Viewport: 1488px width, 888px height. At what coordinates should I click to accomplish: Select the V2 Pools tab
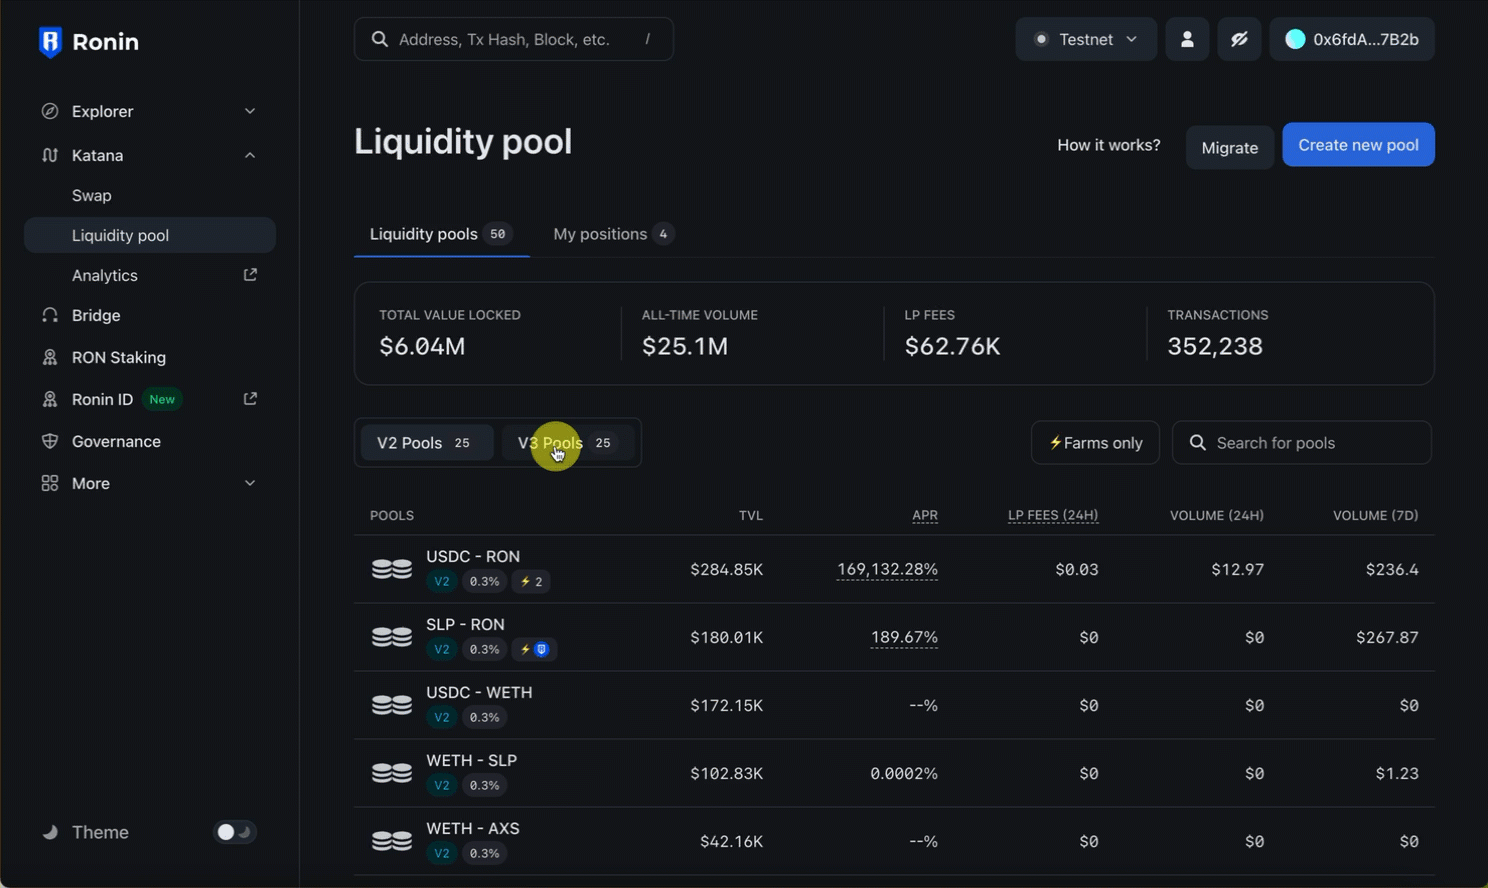point(424,443)
